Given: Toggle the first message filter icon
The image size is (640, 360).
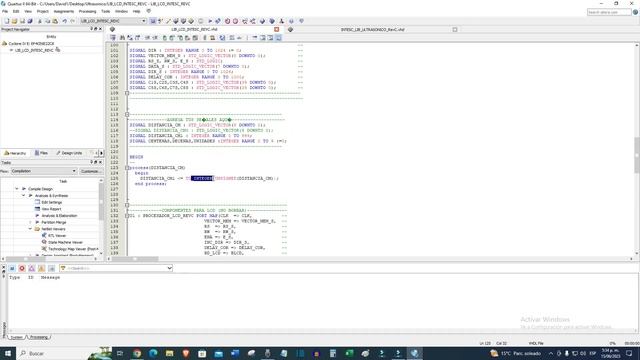Looking at the screenshot, I should click(12, 268).
